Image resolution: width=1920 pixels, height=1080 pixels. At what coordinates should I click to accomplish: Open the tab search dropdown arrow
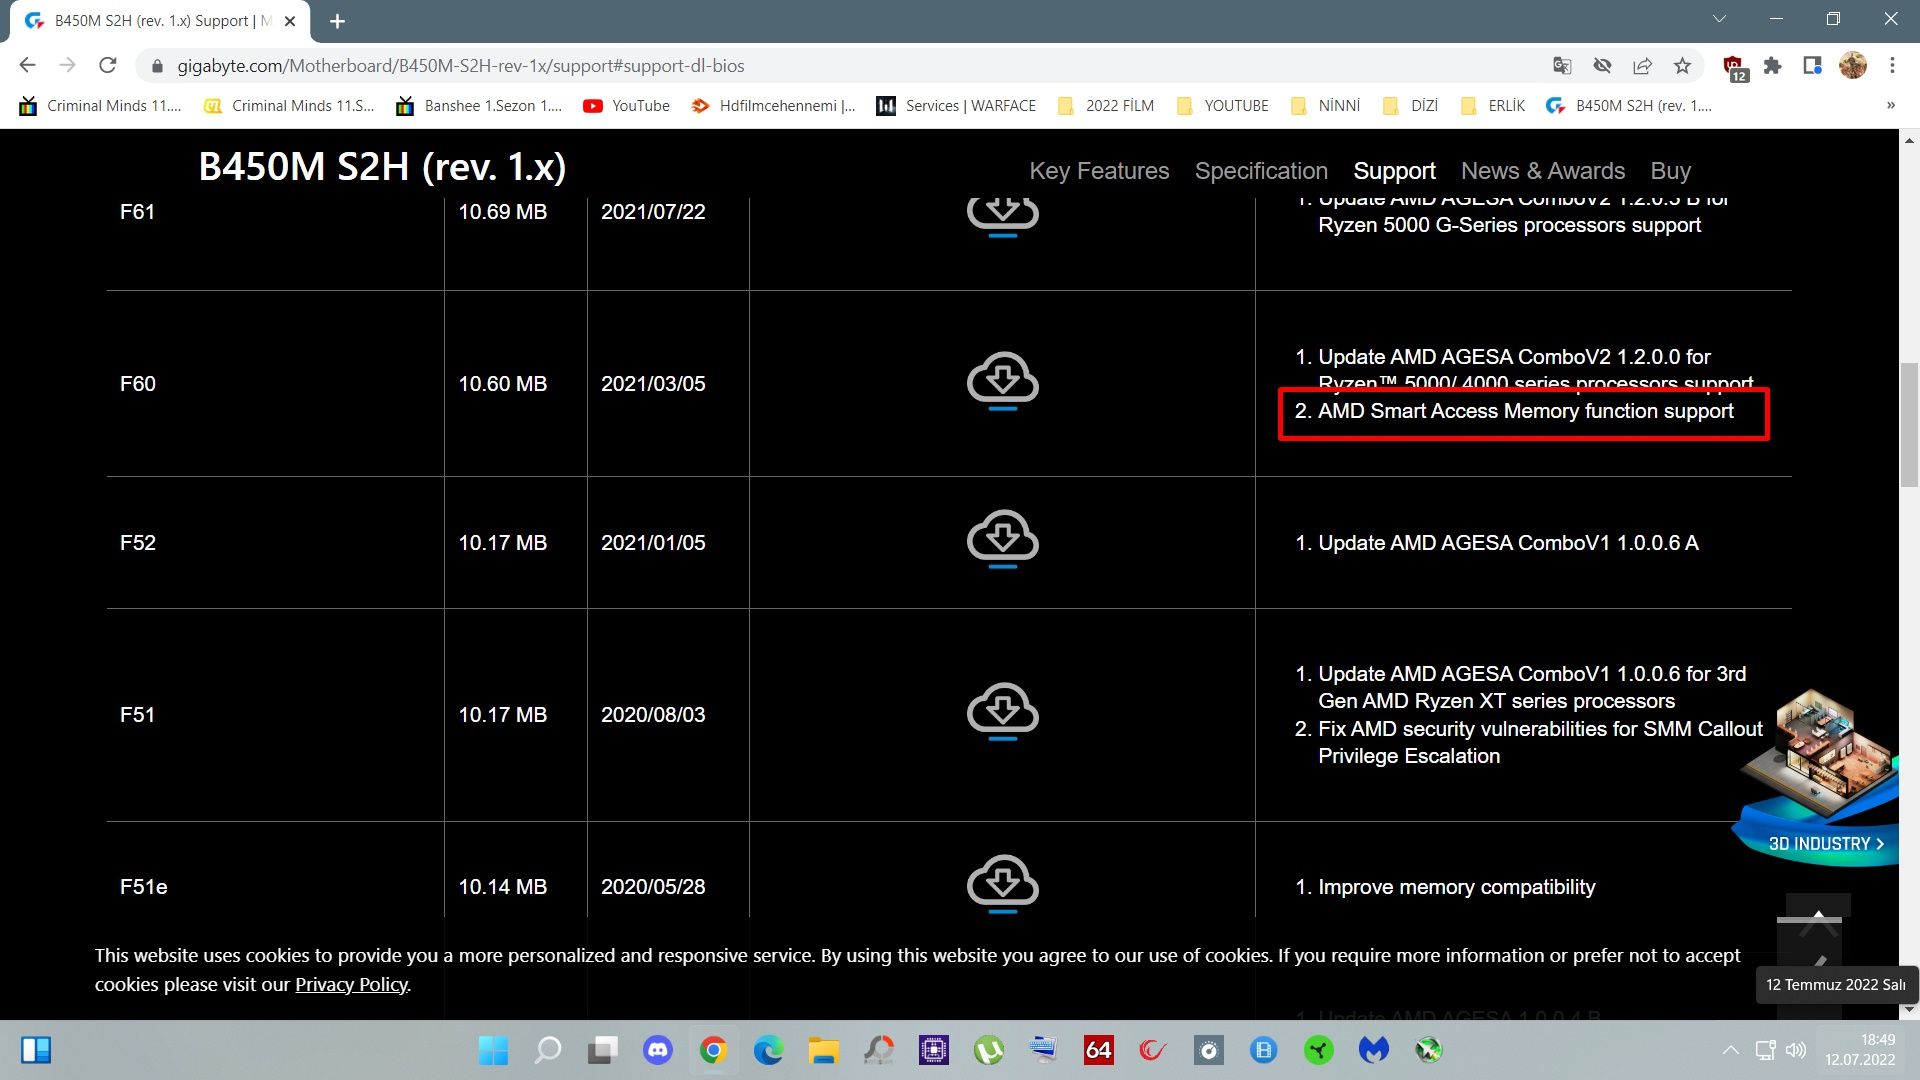(x=1719, y=19)
